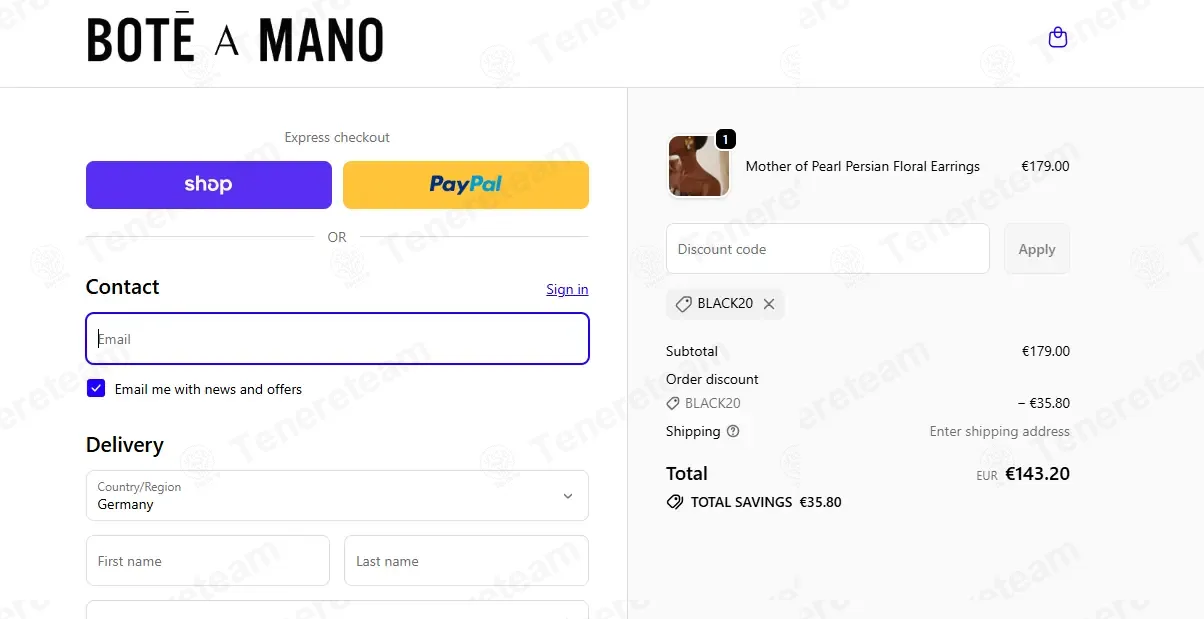Select the Last name field
The width and height of the screenshot is (1204, 619).
click(466, 561)
